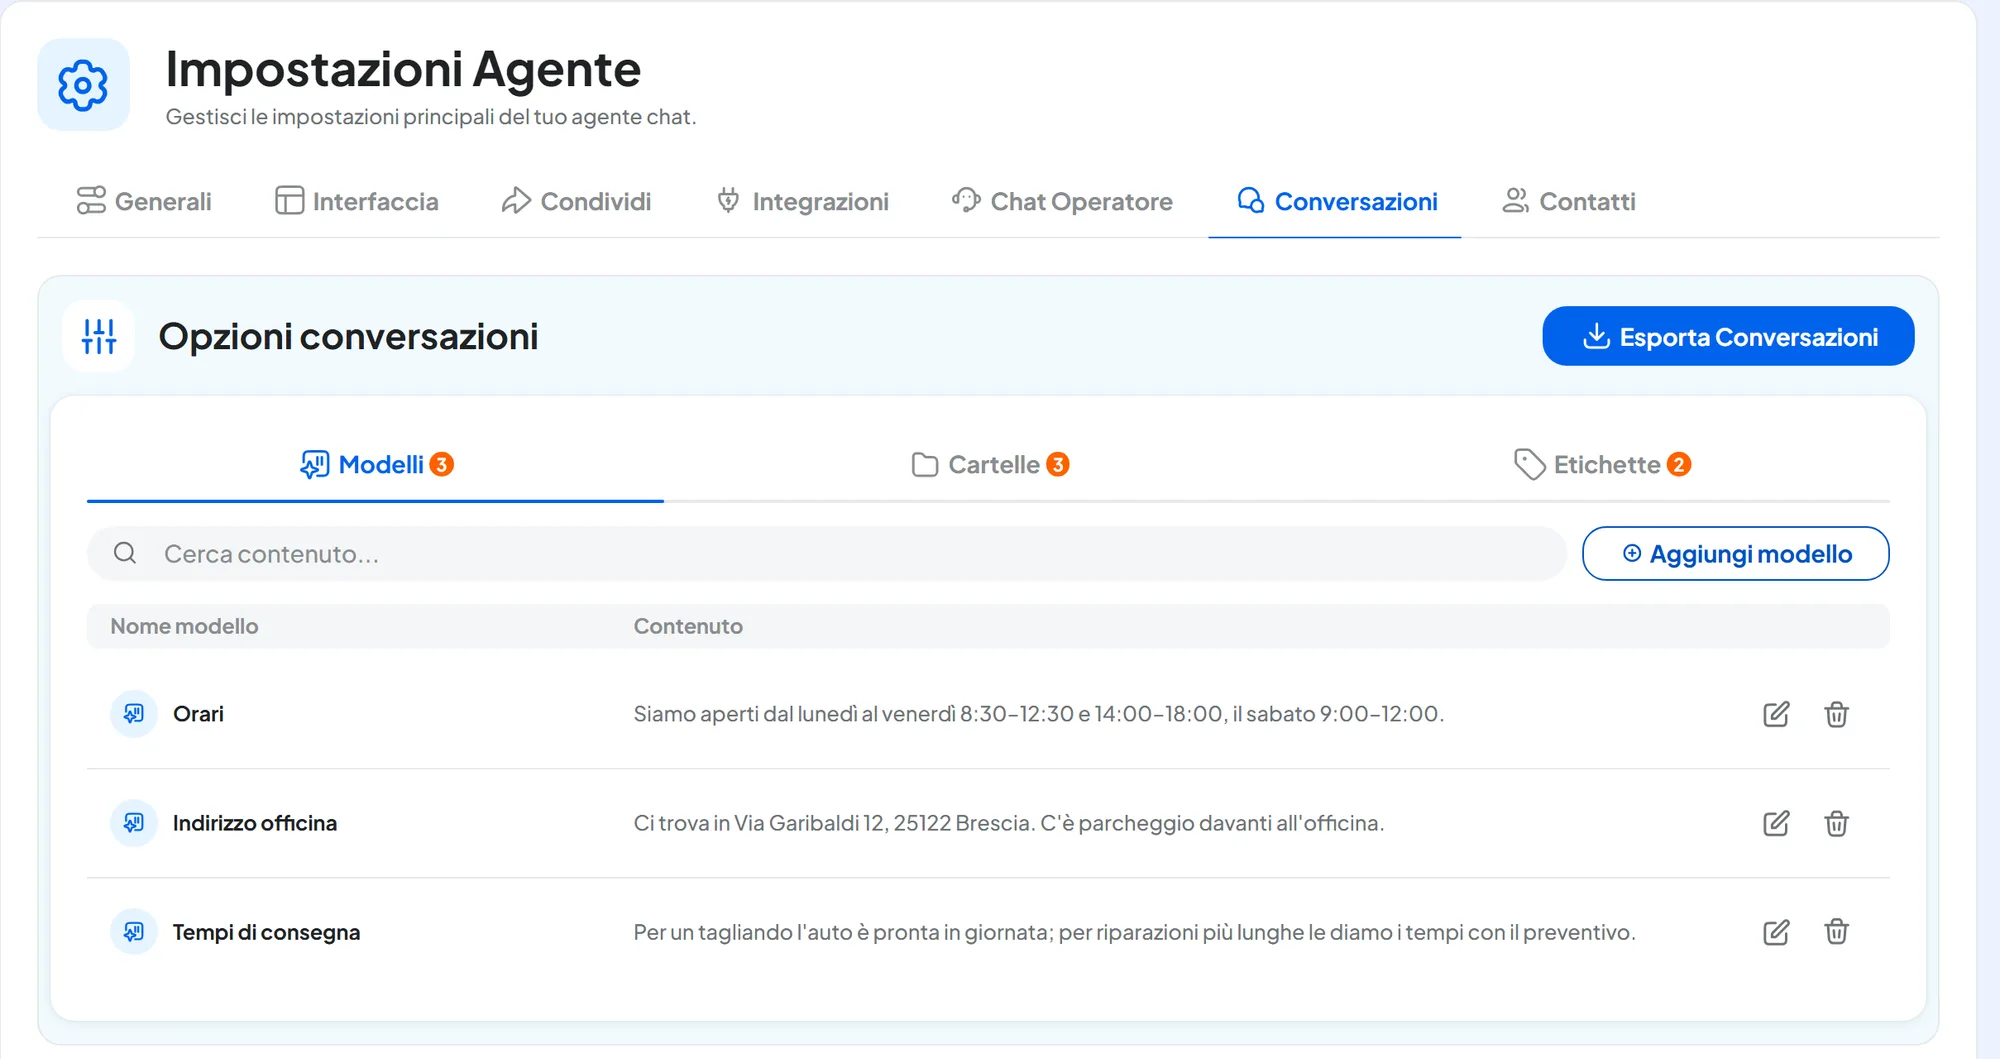Click the Tempi di consegna row icon

pyautogui.click(x=134, y=932)
